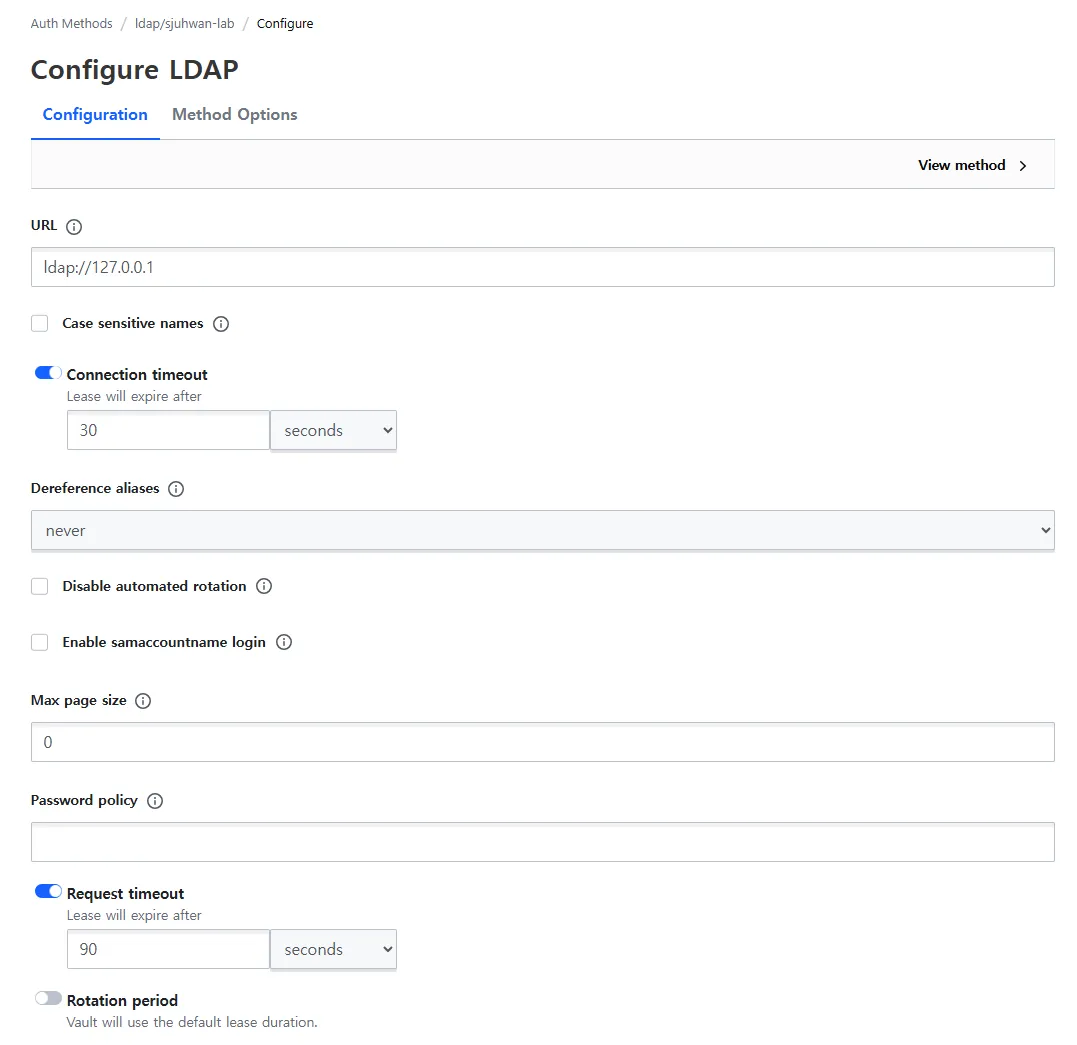The height and width of the screenshot is (1045, 1077).
Task: Select the Configuration tab
Action: pos(95,115)
